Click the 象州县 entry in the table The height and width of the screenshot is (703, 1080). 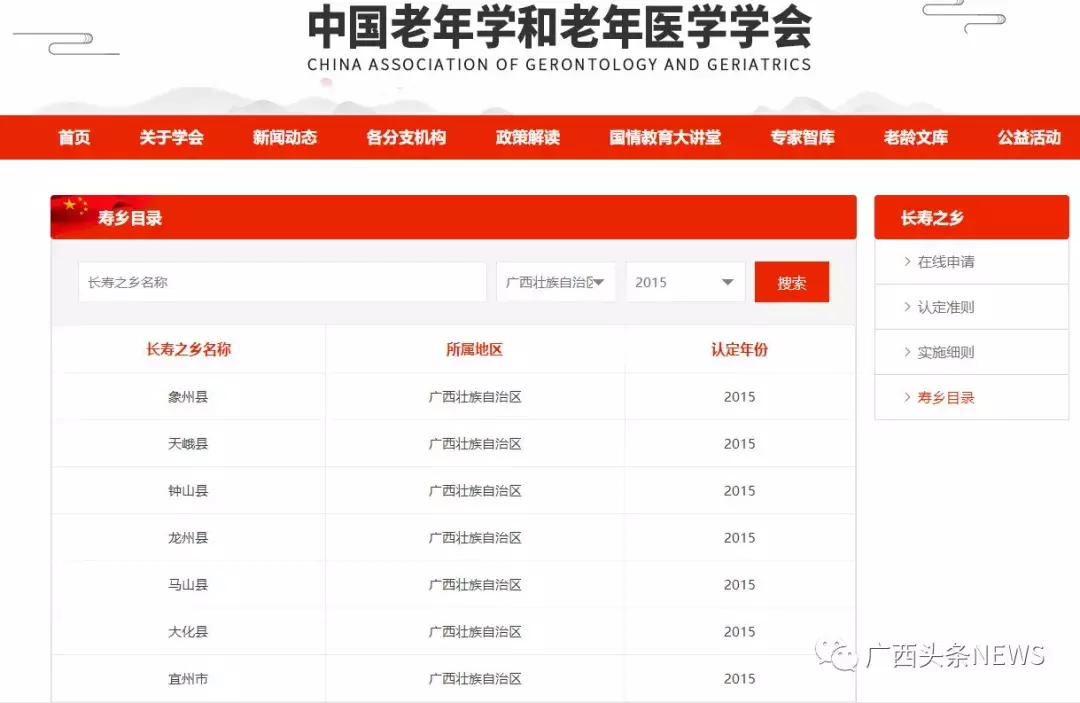(x=188, y=397)
